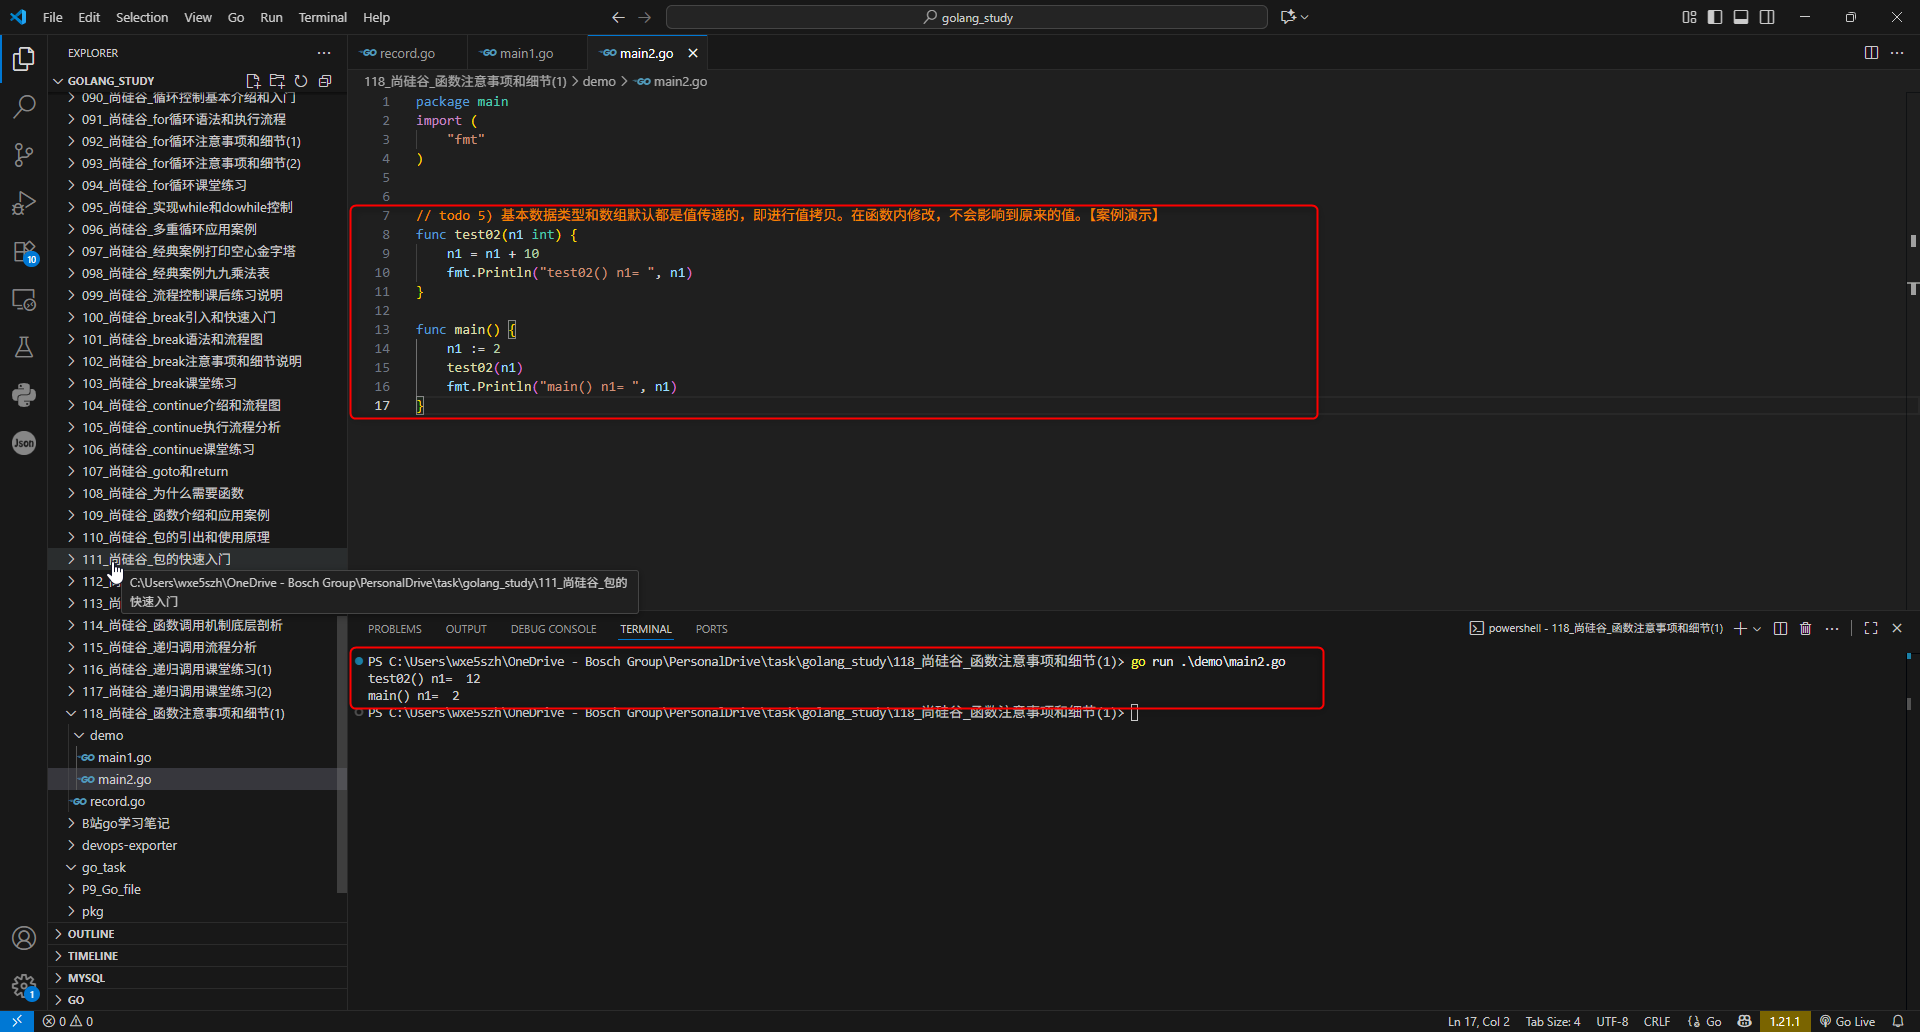The height and width of the screenshot is (1032, 1920).
Task: Open the Explorer view in activity bar
Action: pos(24,59)
